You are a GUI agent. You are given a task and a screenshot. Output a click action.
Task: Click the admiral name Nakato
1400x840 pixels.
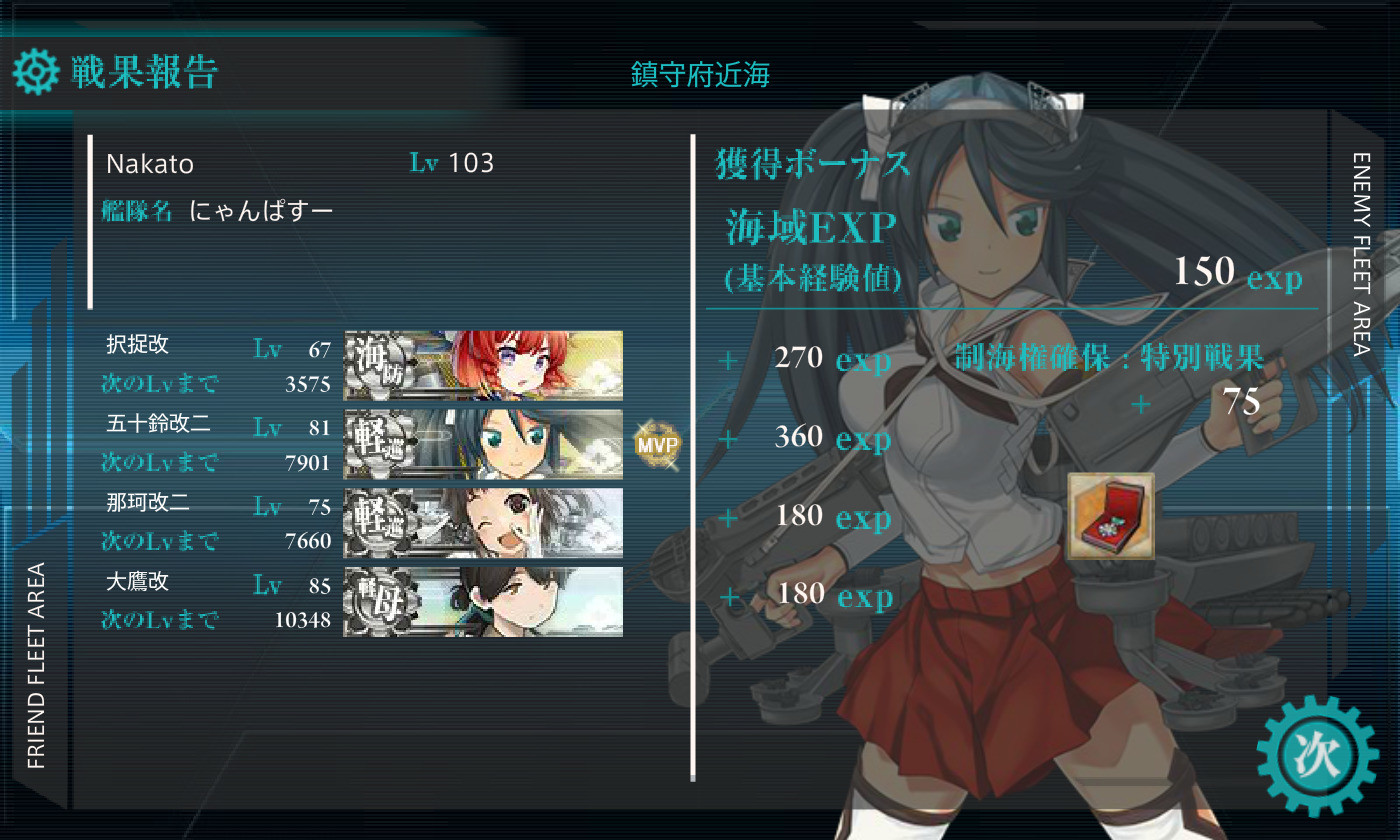150,163
